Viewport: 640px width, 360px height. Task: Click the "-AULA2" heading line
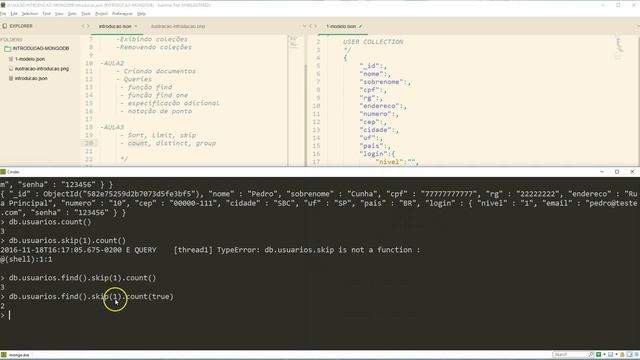click(x=112, y=63)
